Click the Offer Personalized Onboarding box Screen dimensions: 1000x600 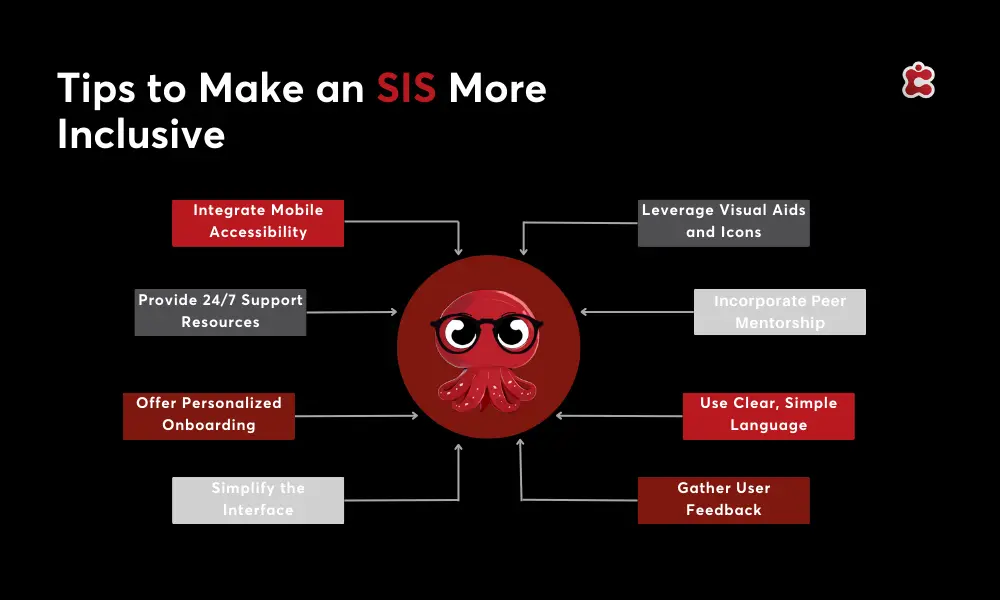click(209, 415)
